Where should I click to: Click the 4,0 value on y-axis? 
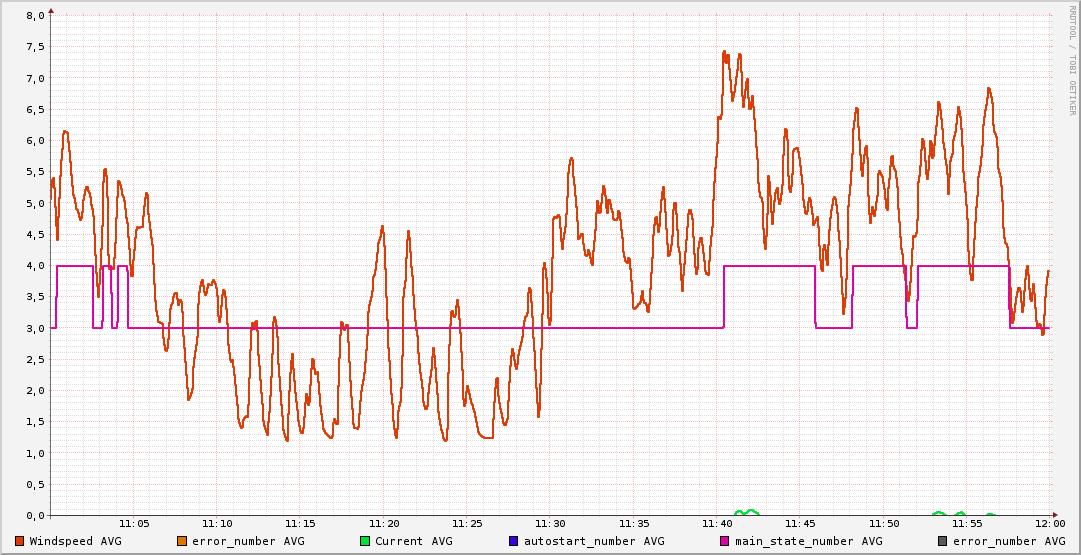[x=35, y=266]
